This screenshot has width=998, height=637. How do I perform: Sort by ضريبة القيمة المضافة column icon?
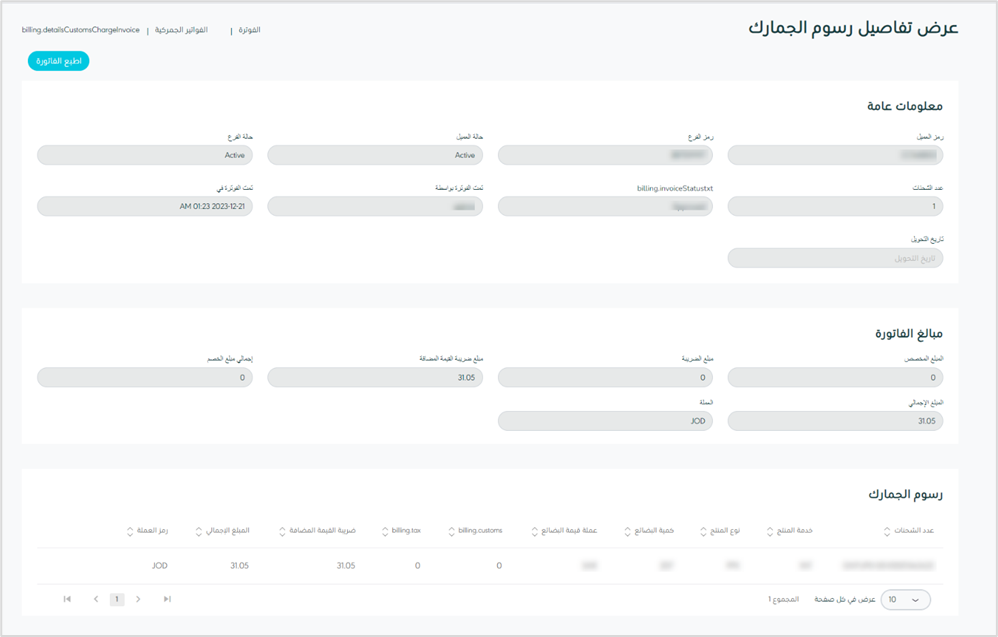click(284, 531)
